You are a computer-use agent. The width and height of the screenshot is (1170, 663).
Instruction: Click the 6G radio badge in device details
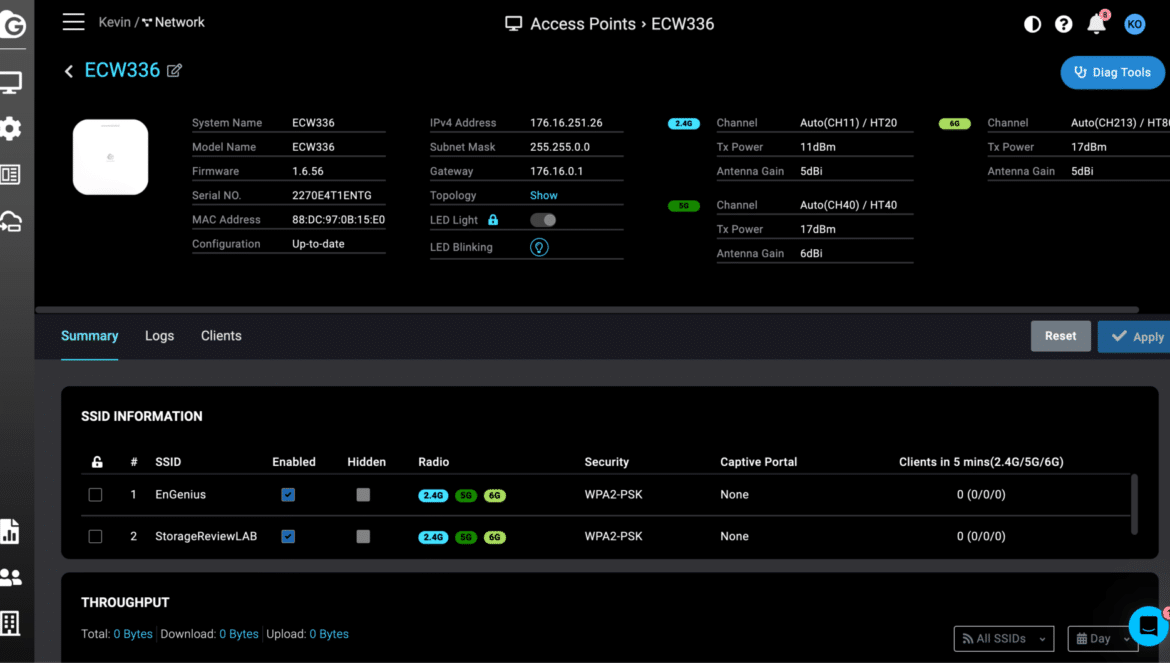(954, 124)
